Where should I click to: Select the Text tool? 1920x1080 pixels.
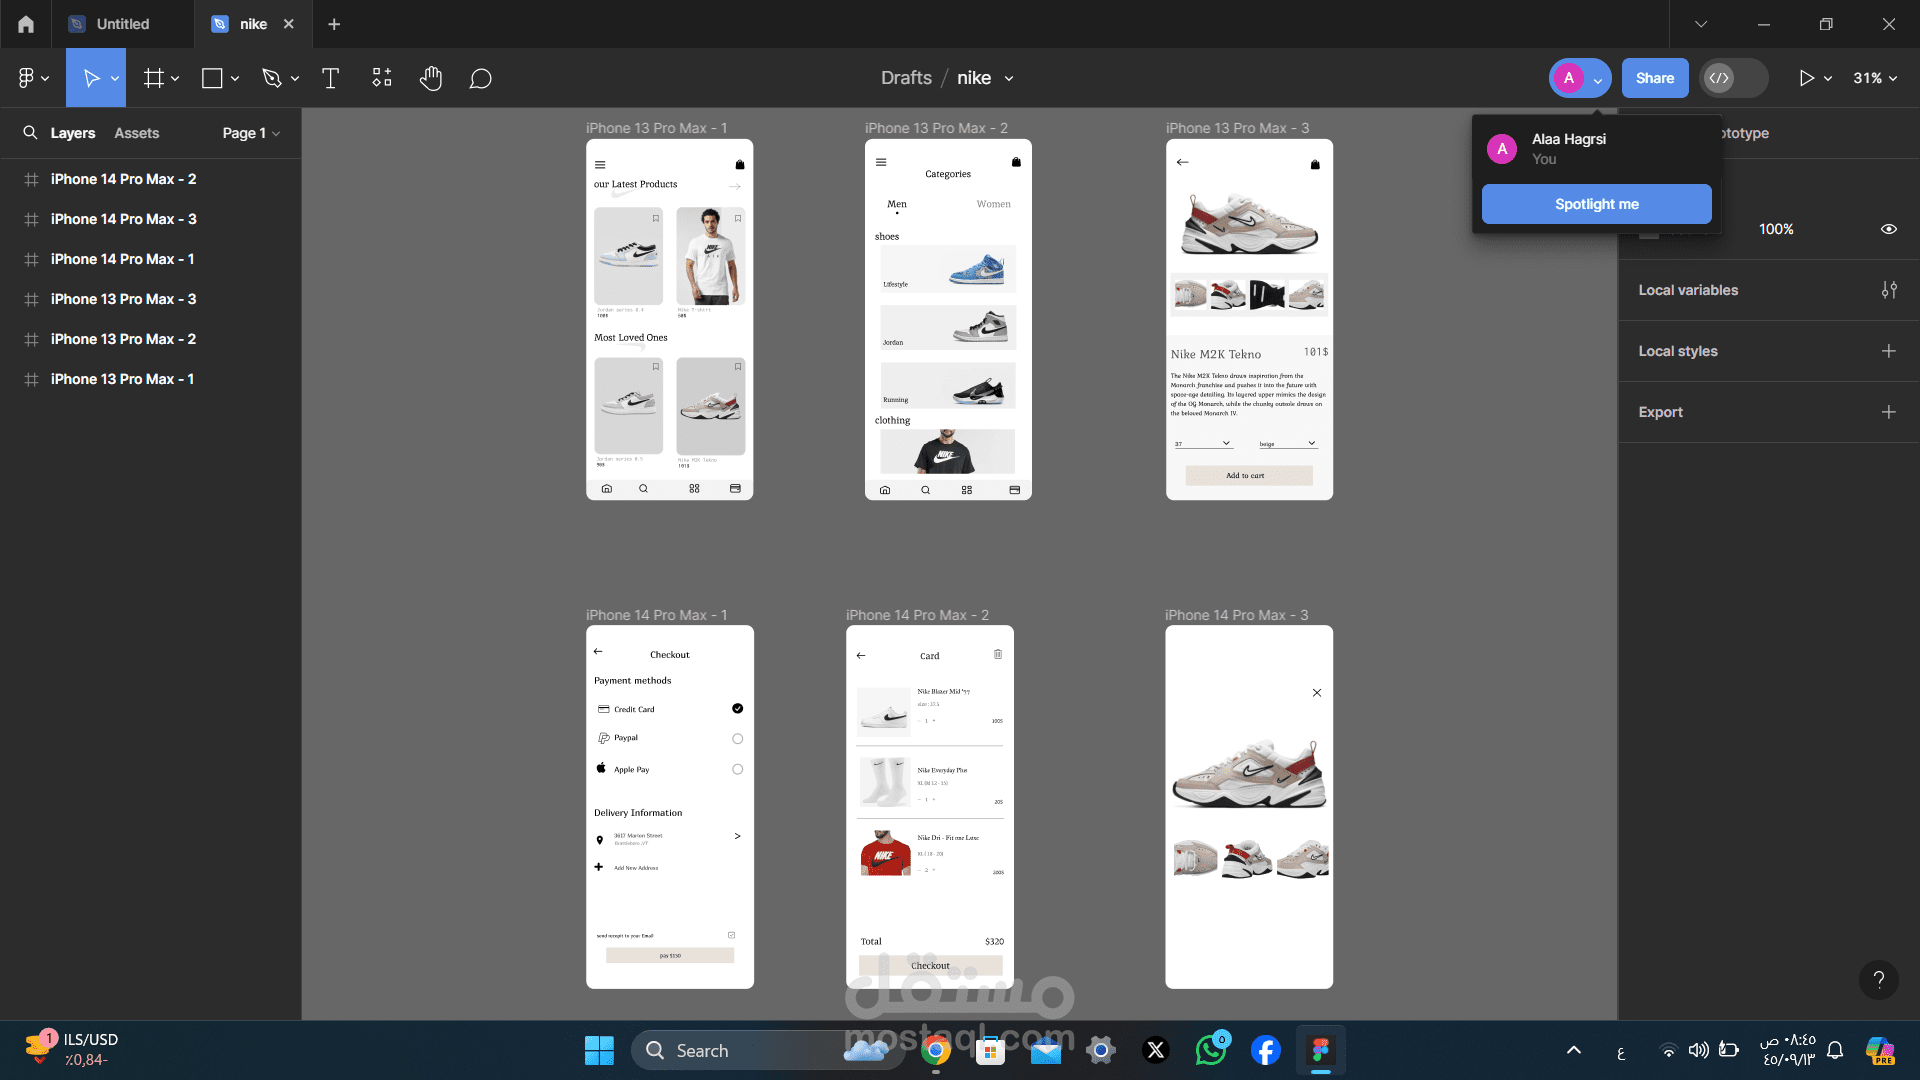pyautogui.click(x=330, y=78)
